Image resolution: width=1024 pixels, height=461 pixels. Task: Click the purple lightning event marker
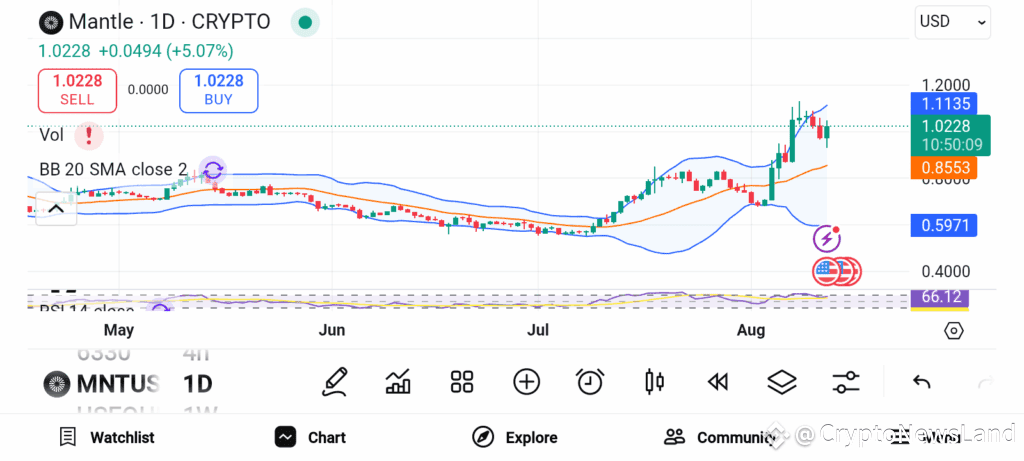pos(826,238)
